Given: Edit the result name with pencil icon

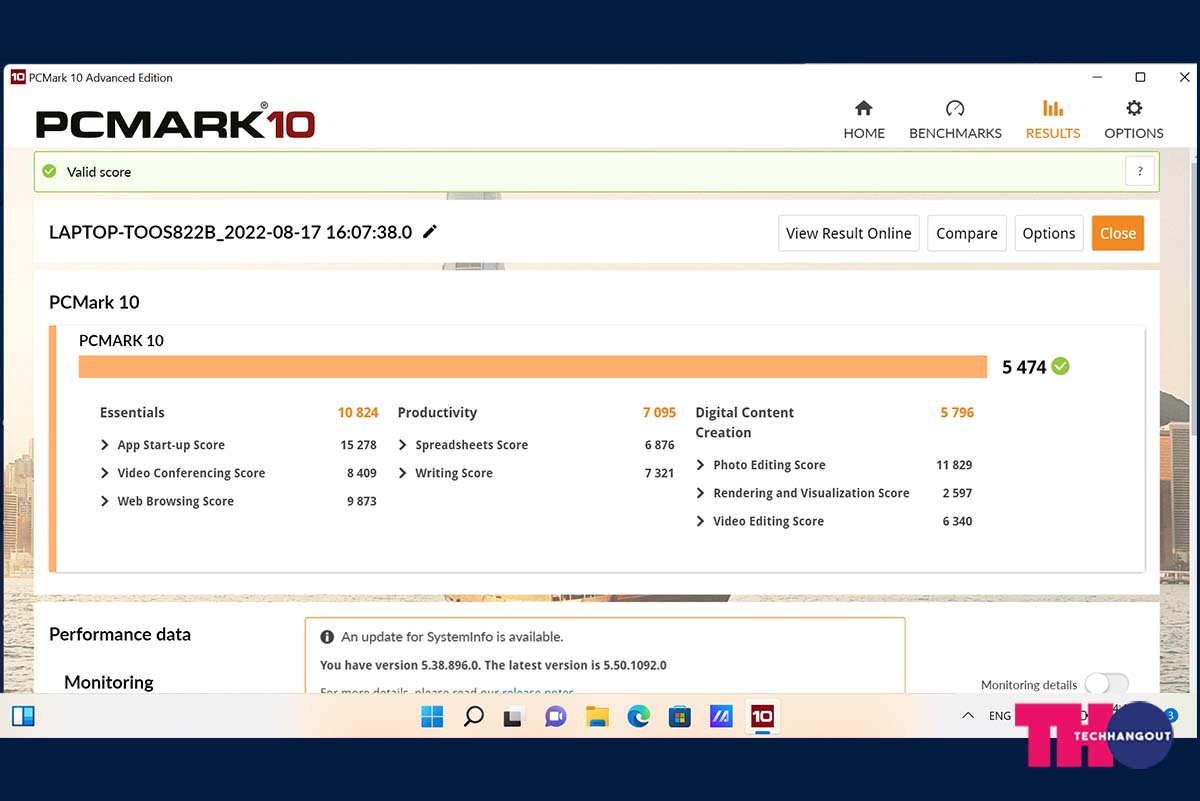Looking at the screenshot, I should (x=430, y=232).
